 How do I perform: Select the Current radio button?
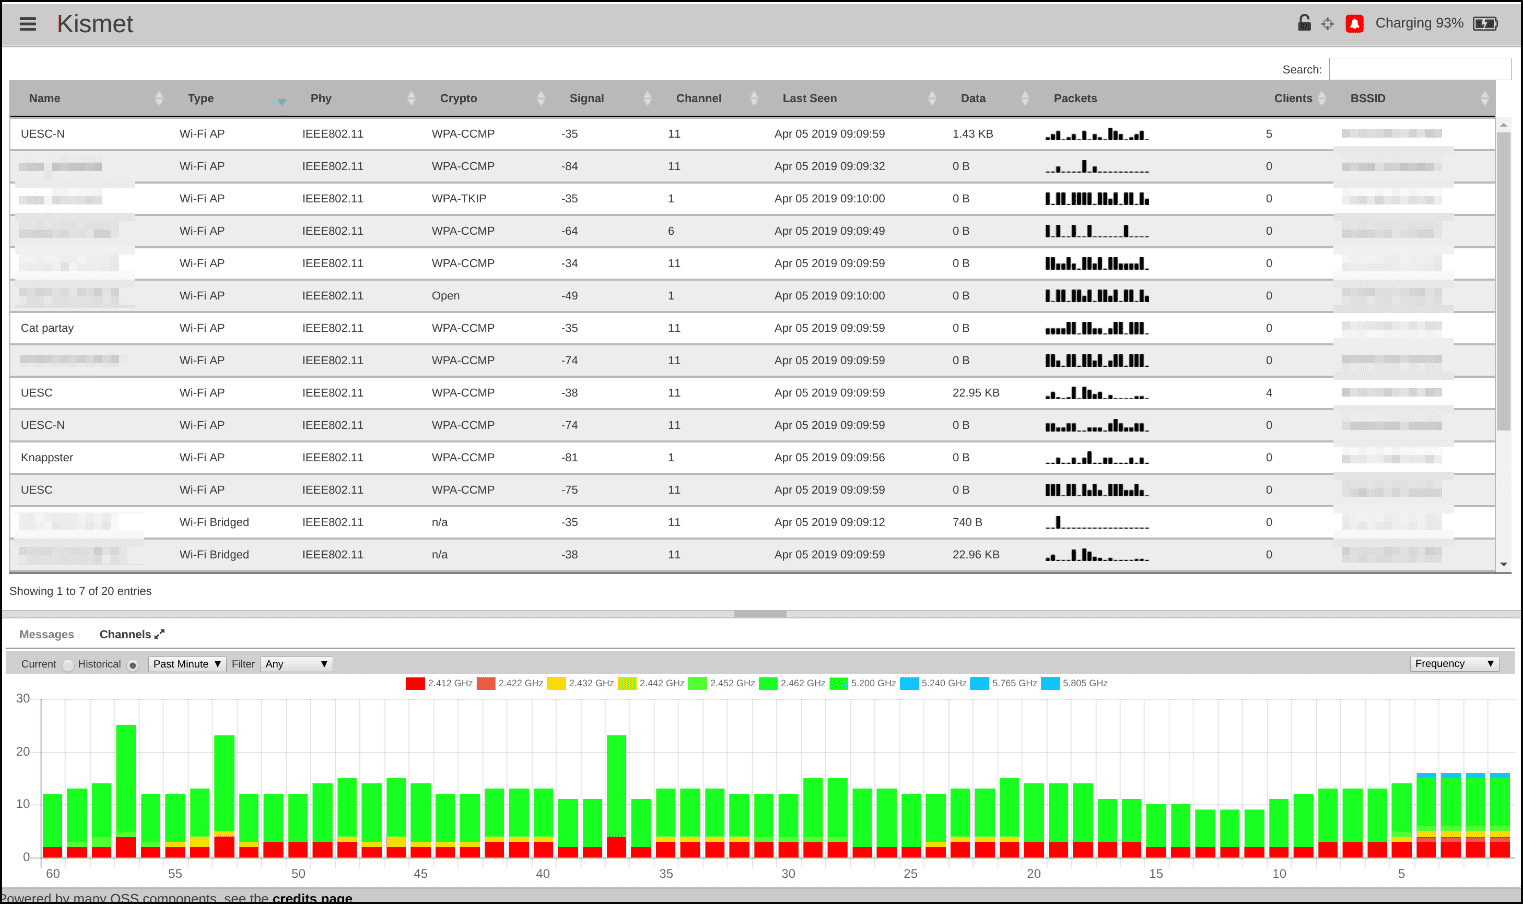66,663
